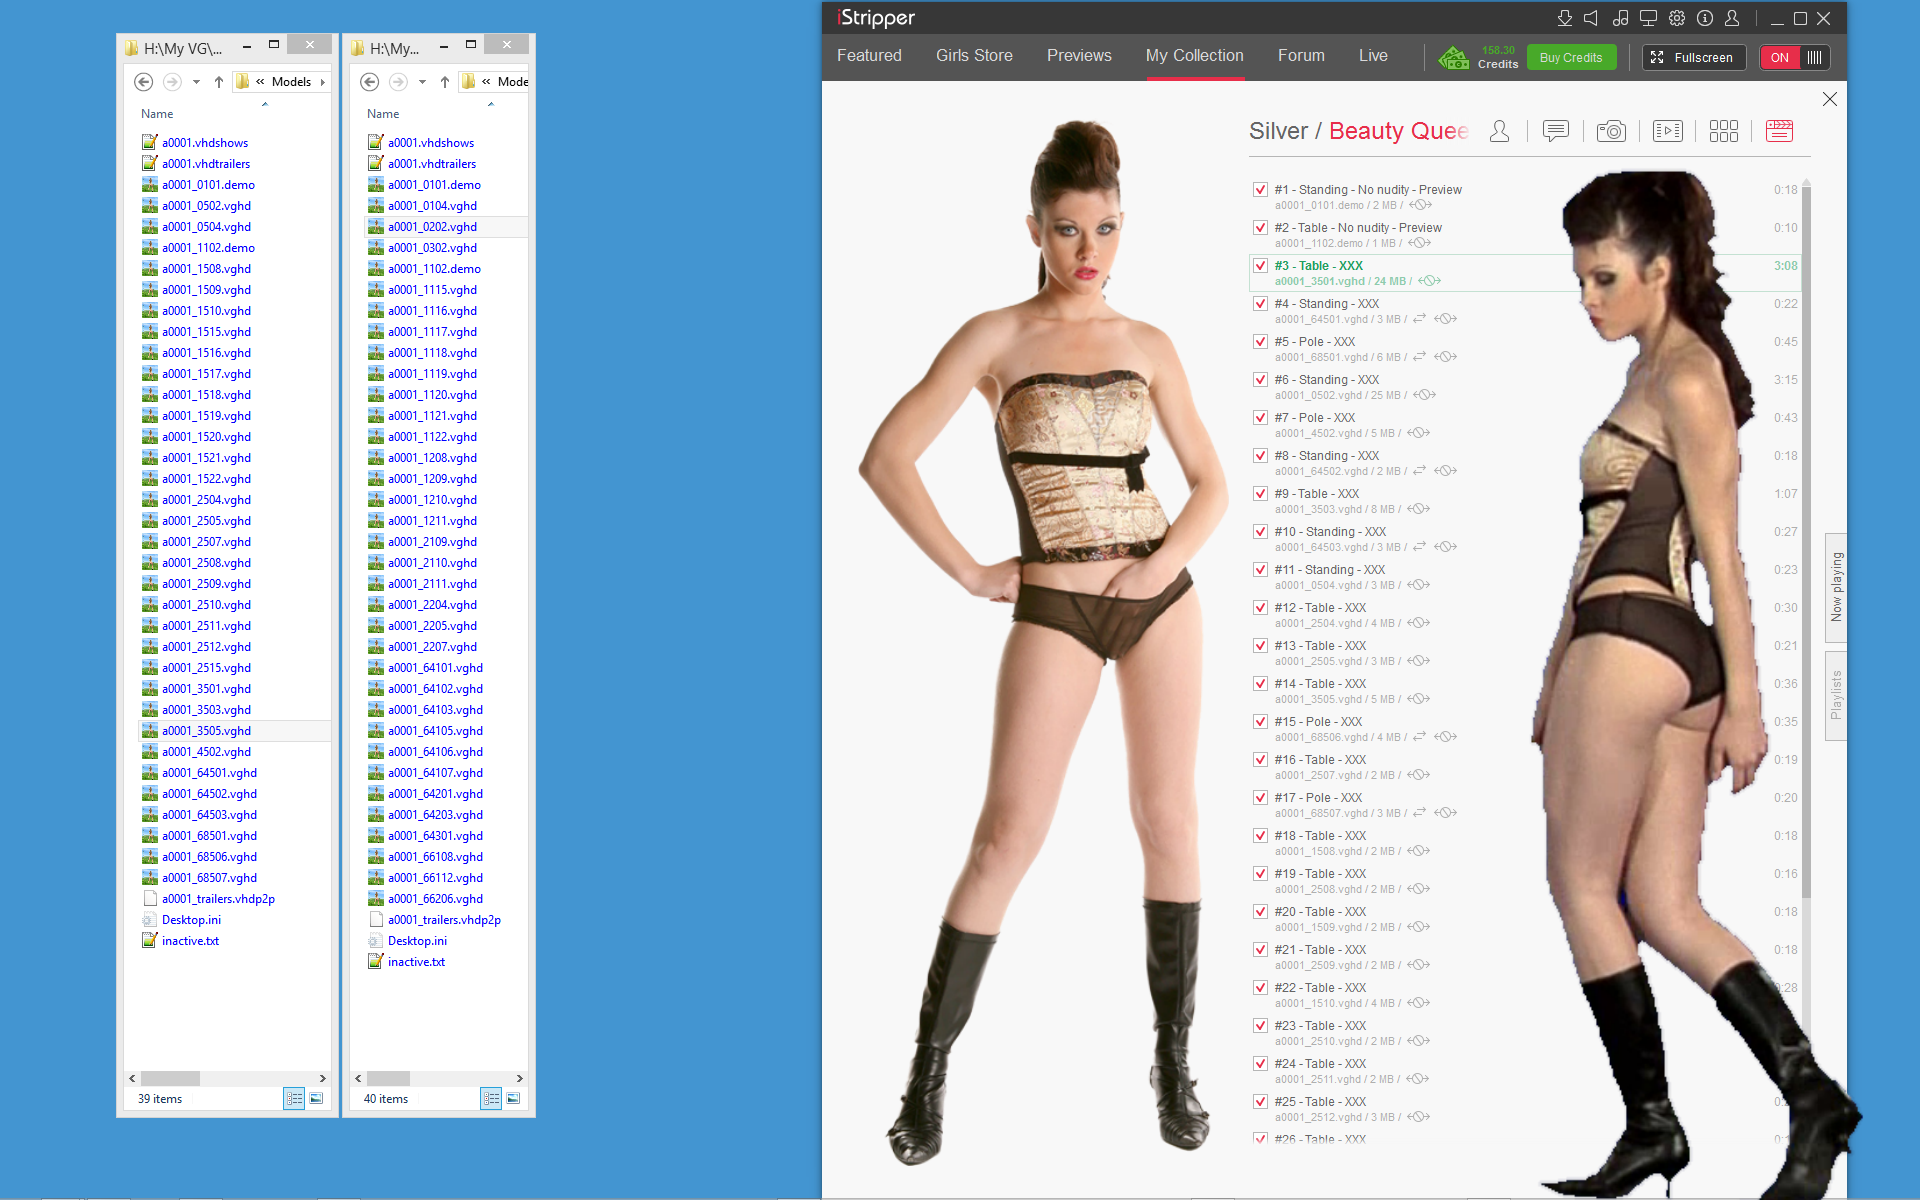Image resolution: width=1920 pixels, height=1200 pixels.
Task: Click the red clapperboard clips icon
Action: click(x=1779, y=131)
